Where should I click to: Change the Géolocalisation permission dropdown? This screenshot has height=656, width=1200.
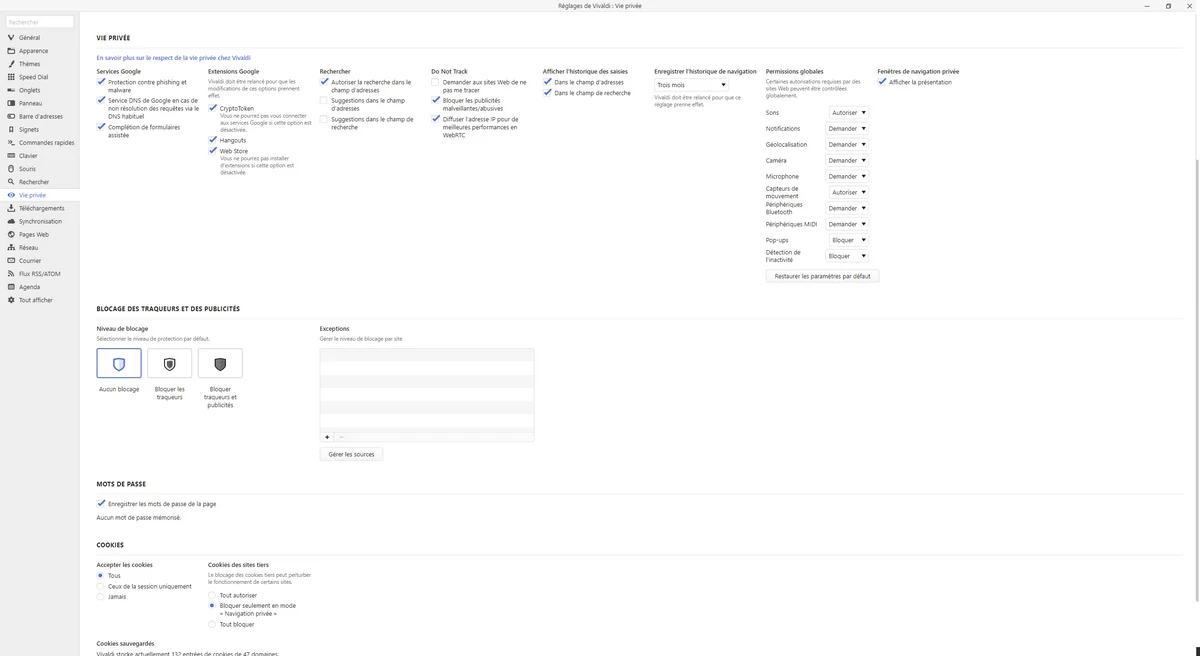[x=847, y=145]
